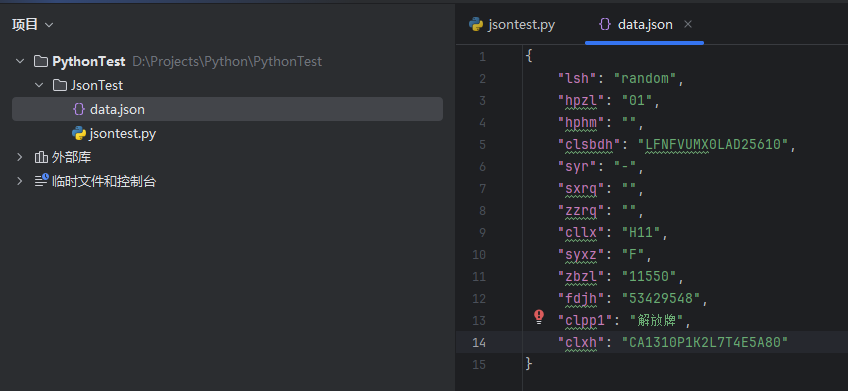This screenshot has width=848, height=391.
Task: Click the scratches and consoles icon
Action: click(x=42, y=181)
